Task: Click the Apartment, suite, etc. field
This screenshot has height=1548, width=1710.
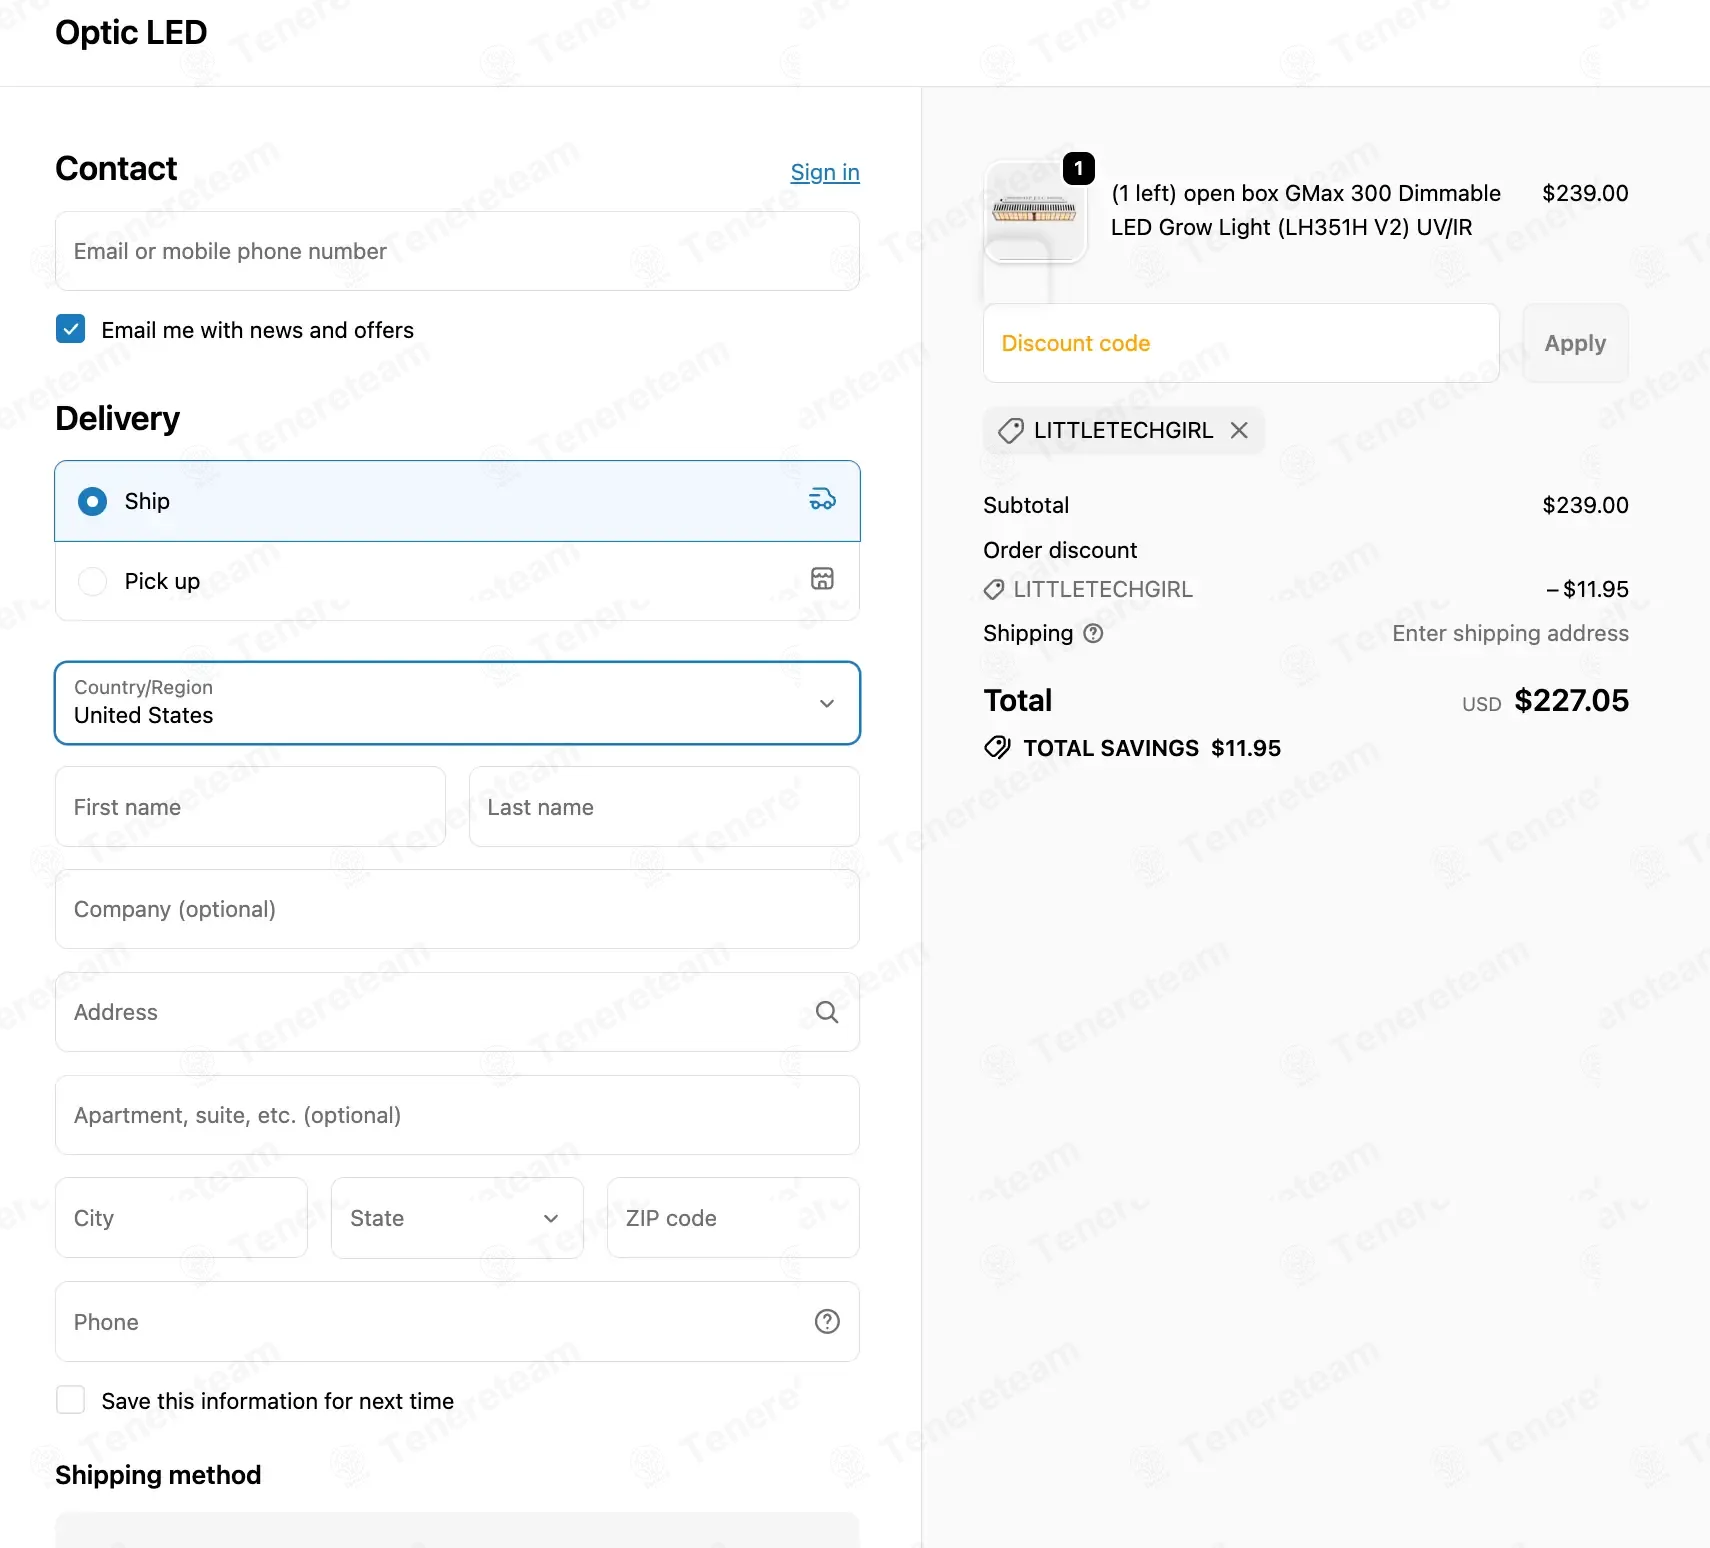Action: pos(457,1115)
